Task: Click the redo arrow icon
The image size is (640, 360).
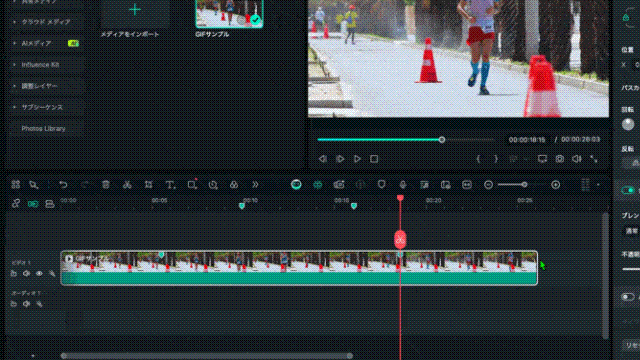Action: 84,184
